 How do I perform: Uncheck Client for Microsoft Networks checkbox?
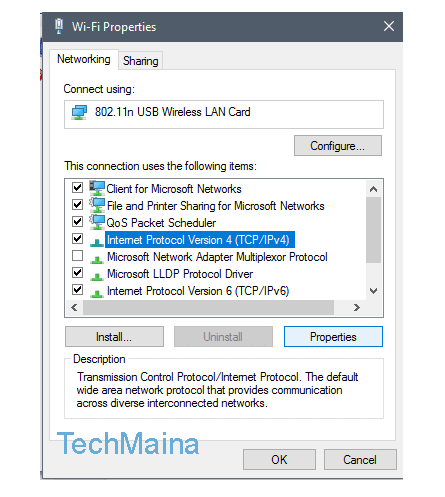[x=77, y=188]
